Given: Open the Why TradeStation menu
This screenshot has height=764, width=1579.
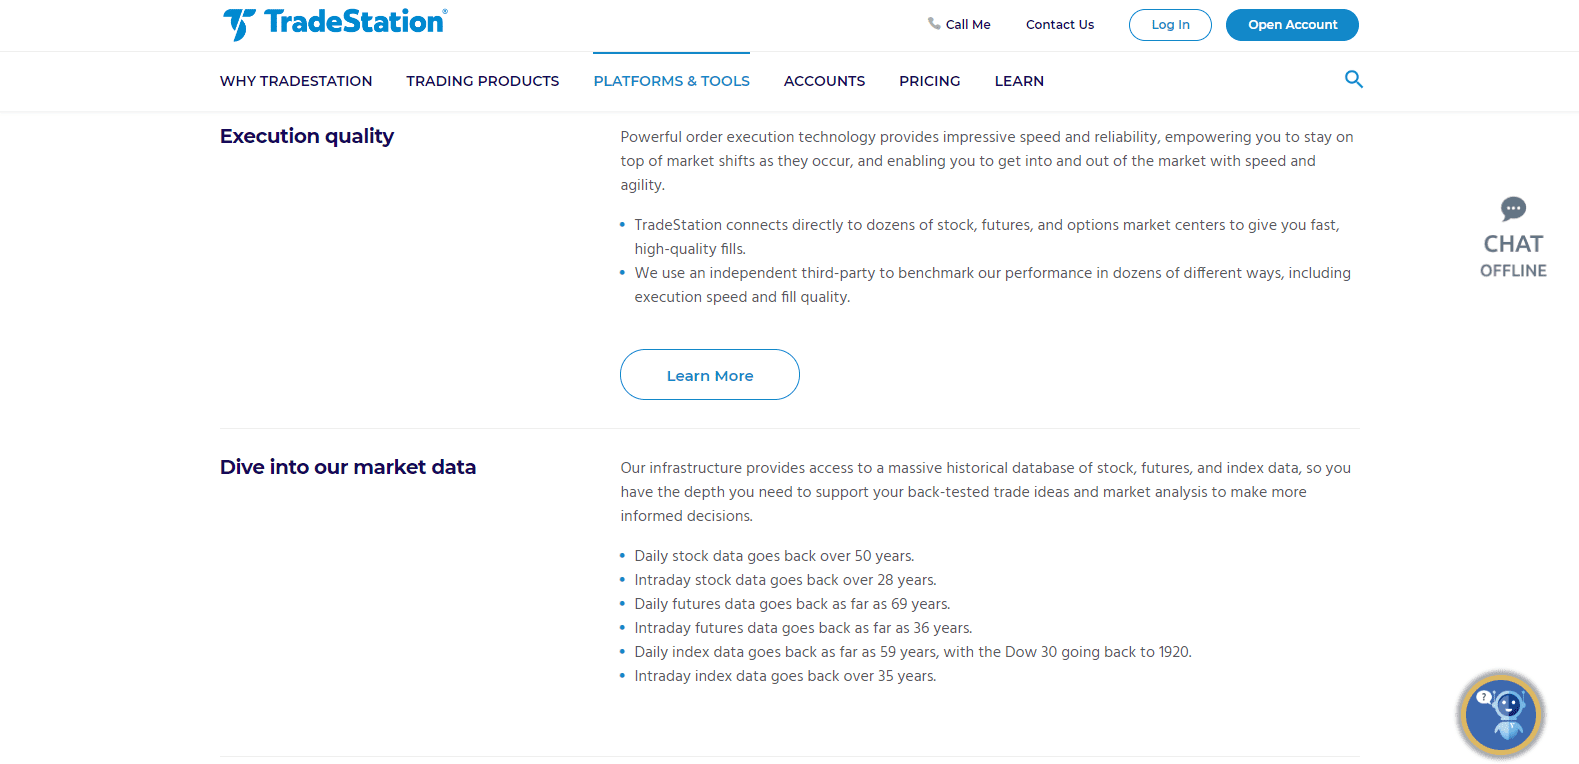Looking at the screenshot, I should tap(296, 81).
